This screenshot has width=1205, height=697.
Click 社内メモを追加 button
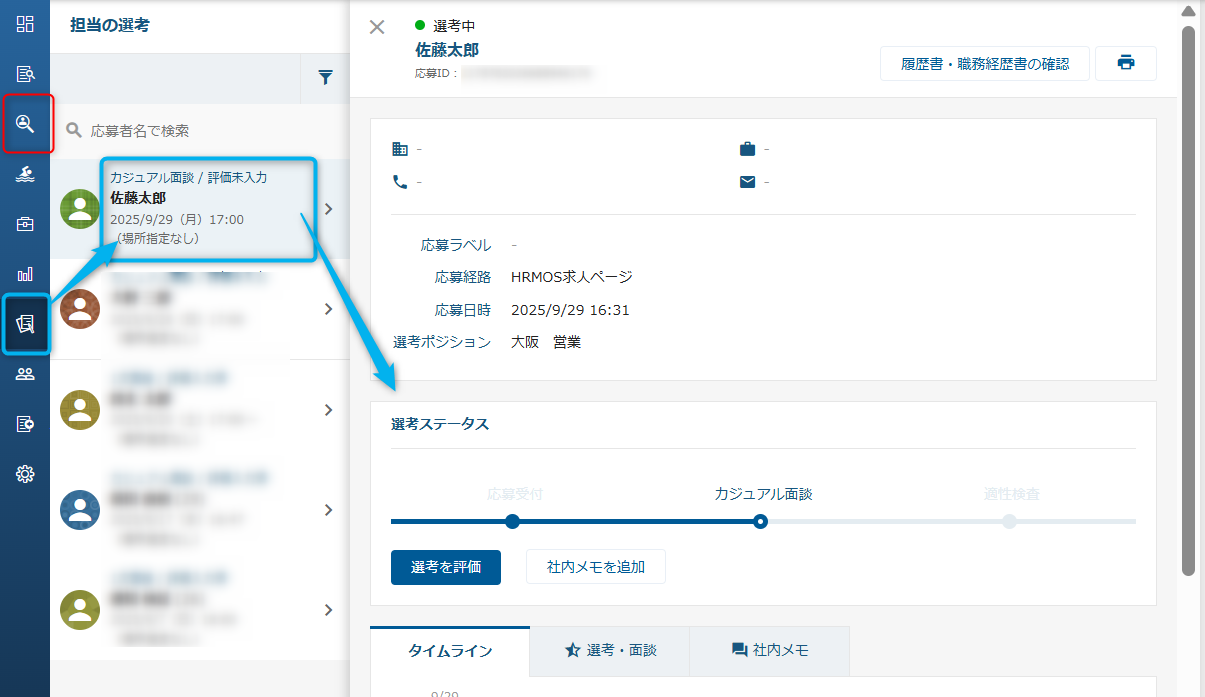596,566
